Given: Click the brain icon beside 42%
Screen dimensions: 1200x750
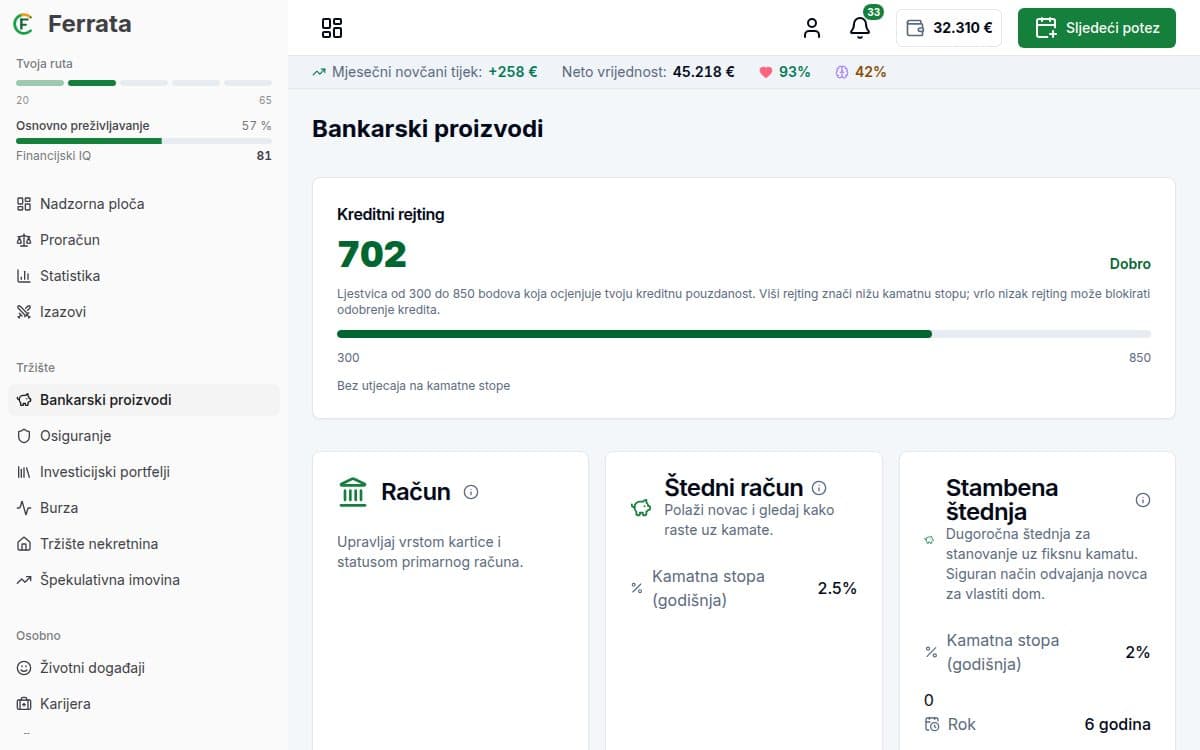Looking at the screenshot, I should 842,72.
